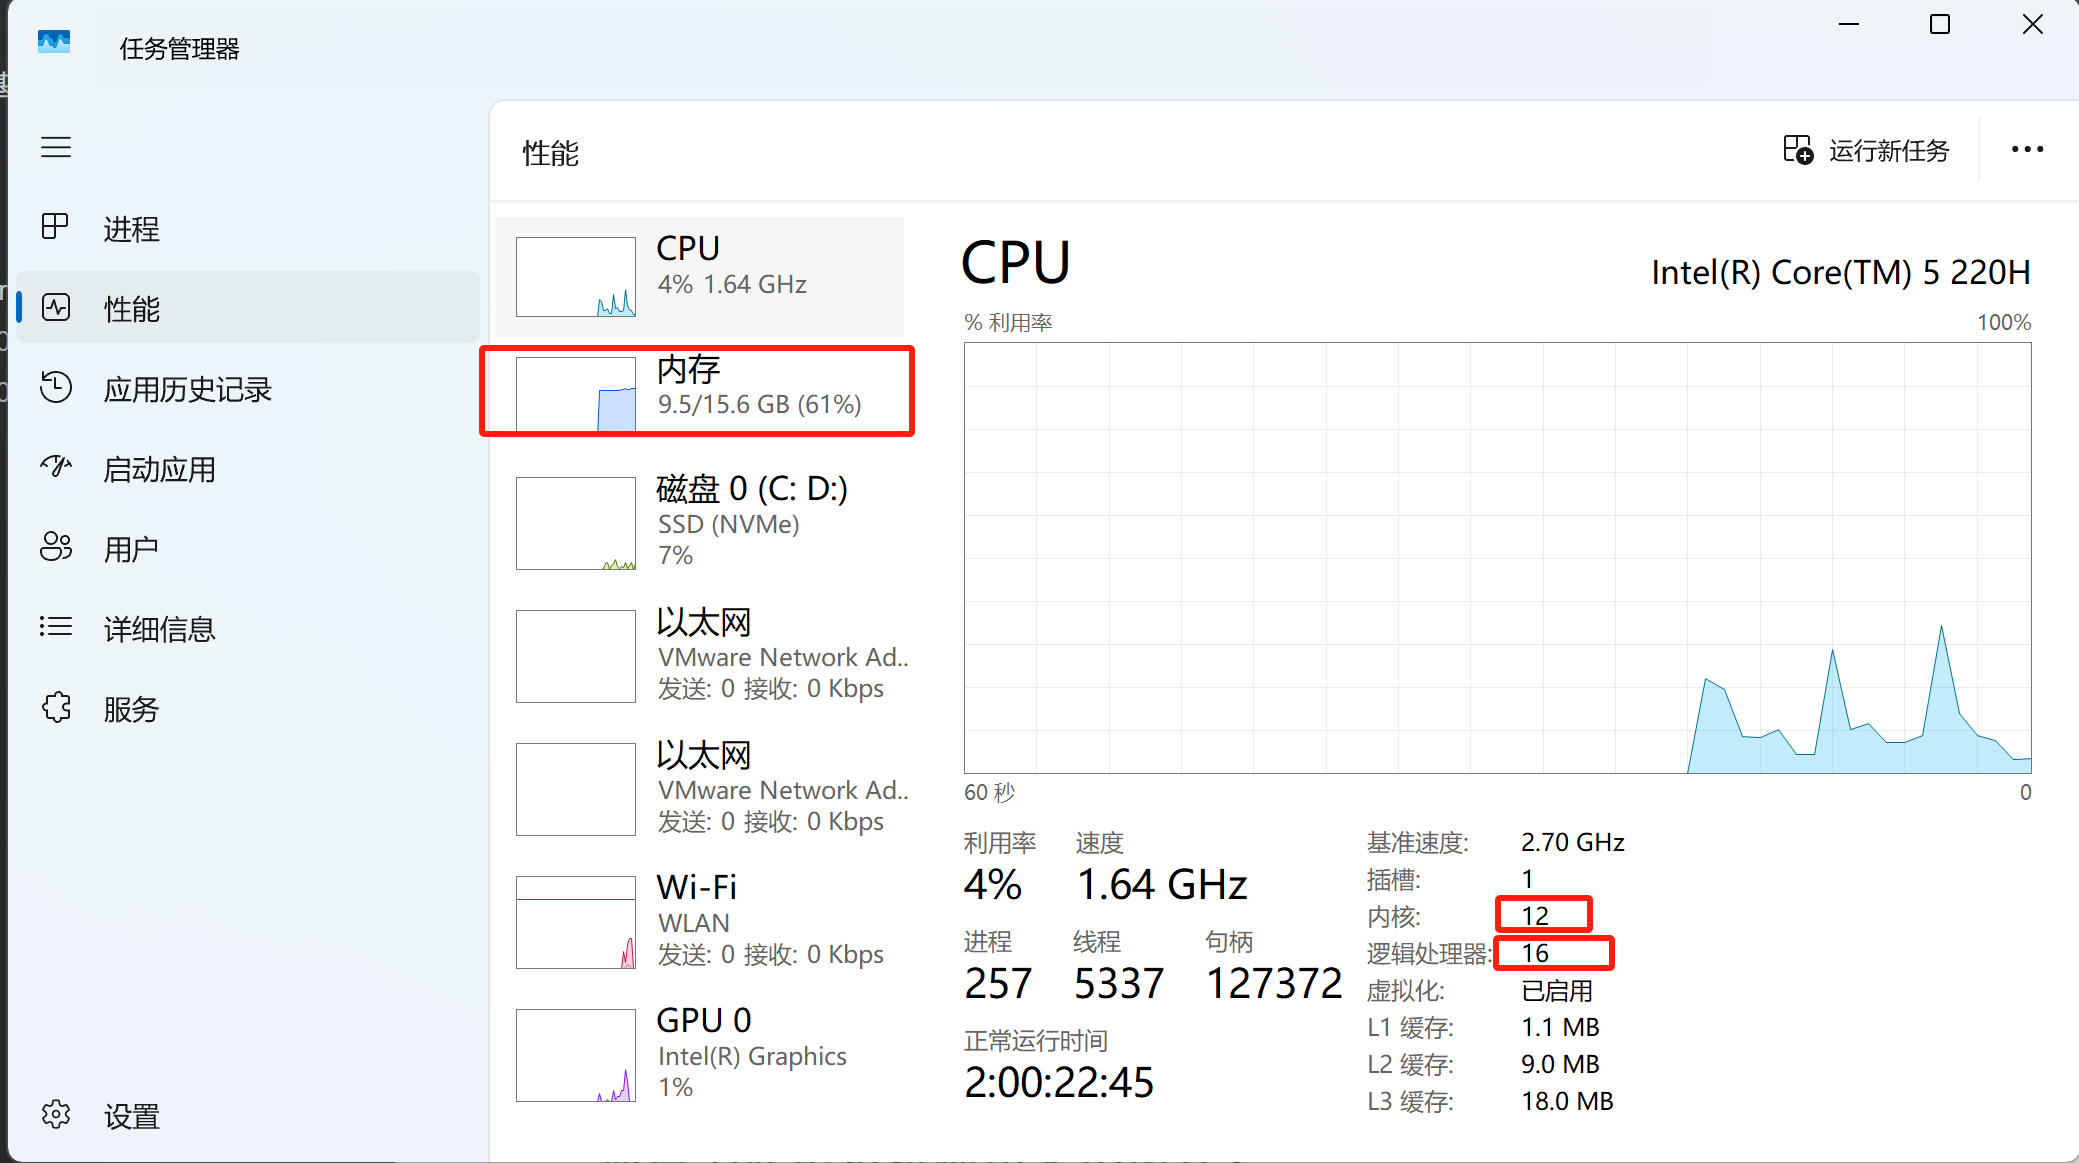The image size is (2079, 1163).
Task: Click the Performance heartbeat icon
Action: [56, 308]
